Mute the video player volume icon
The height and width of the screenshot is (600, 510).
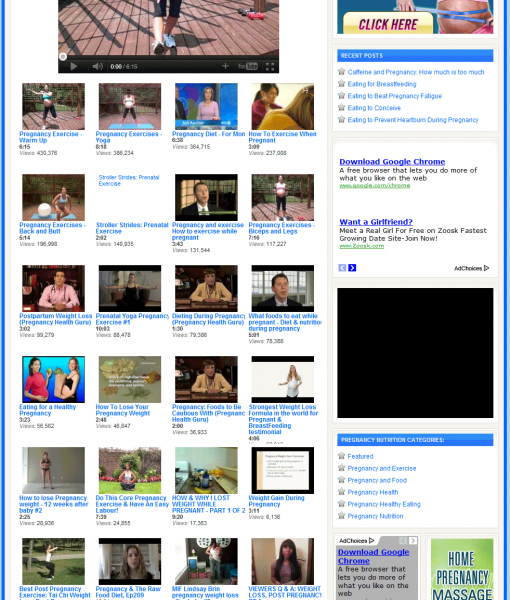tap(98, 67)
